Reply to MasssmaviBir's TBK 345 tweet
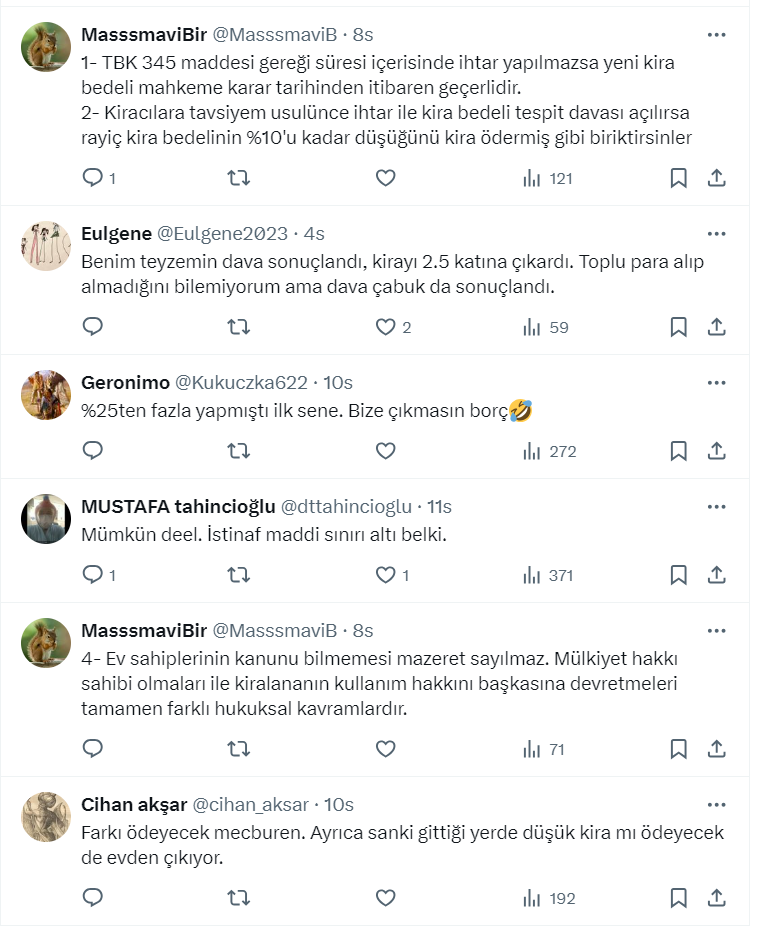The width and height of the screenshot is (761, 926). click(93, 178)
